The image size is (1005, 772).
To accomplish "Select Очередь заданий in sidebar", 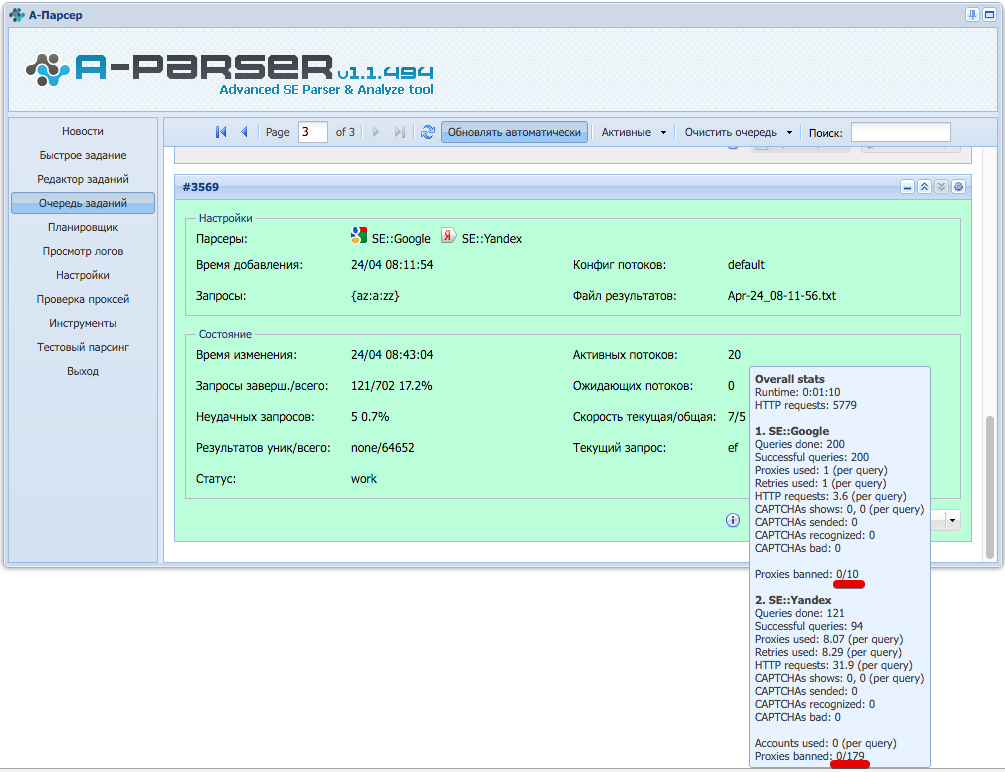I will click(x=83, y=203).
